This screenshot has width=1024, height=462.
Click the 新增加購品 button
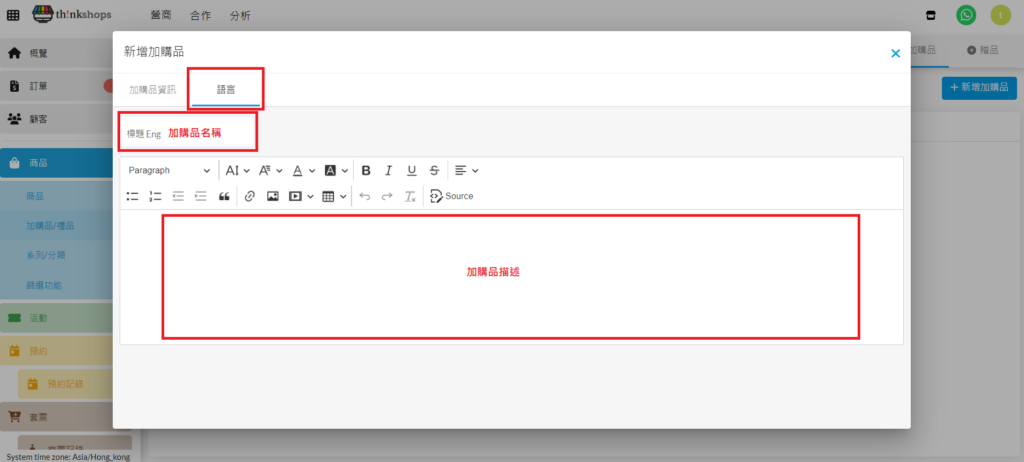tap(979, 87)
